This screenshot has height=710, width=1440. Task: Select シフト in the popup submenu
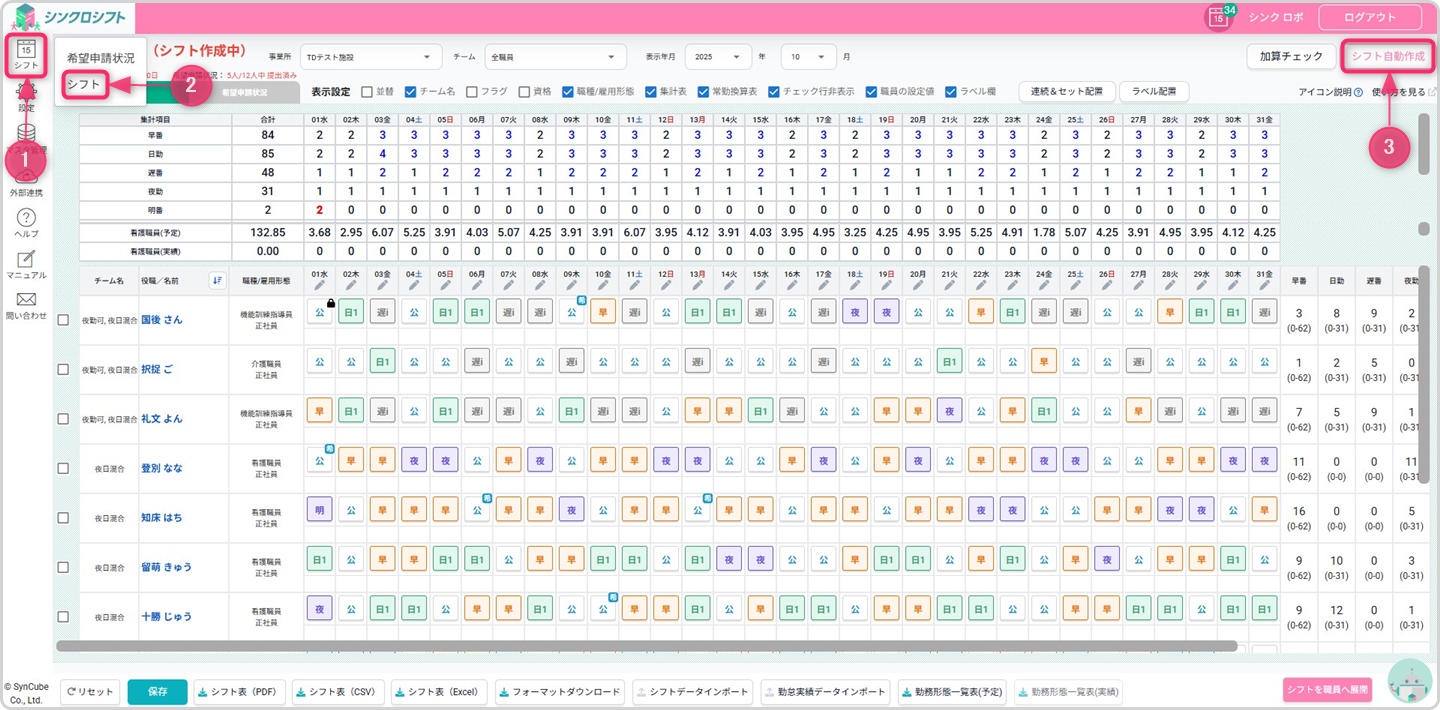[x=84, y=85]
